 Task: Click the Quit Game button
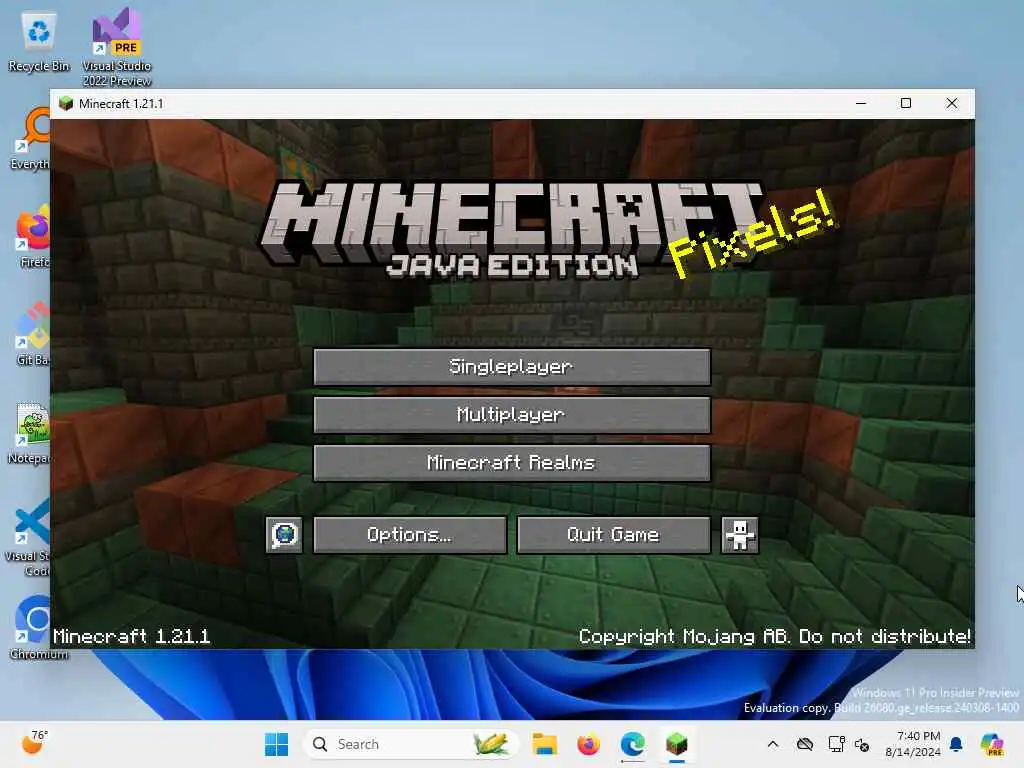(613, 535)
